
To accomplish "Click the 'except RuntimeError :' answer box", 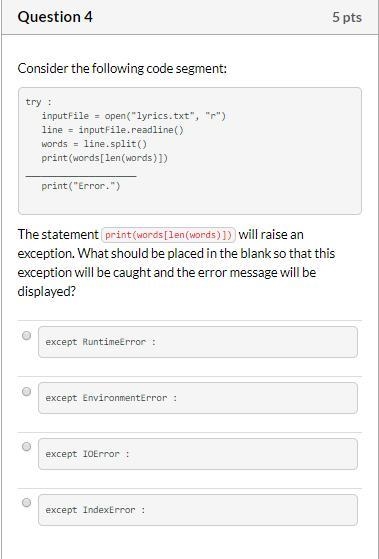I will tap(198, 342).
